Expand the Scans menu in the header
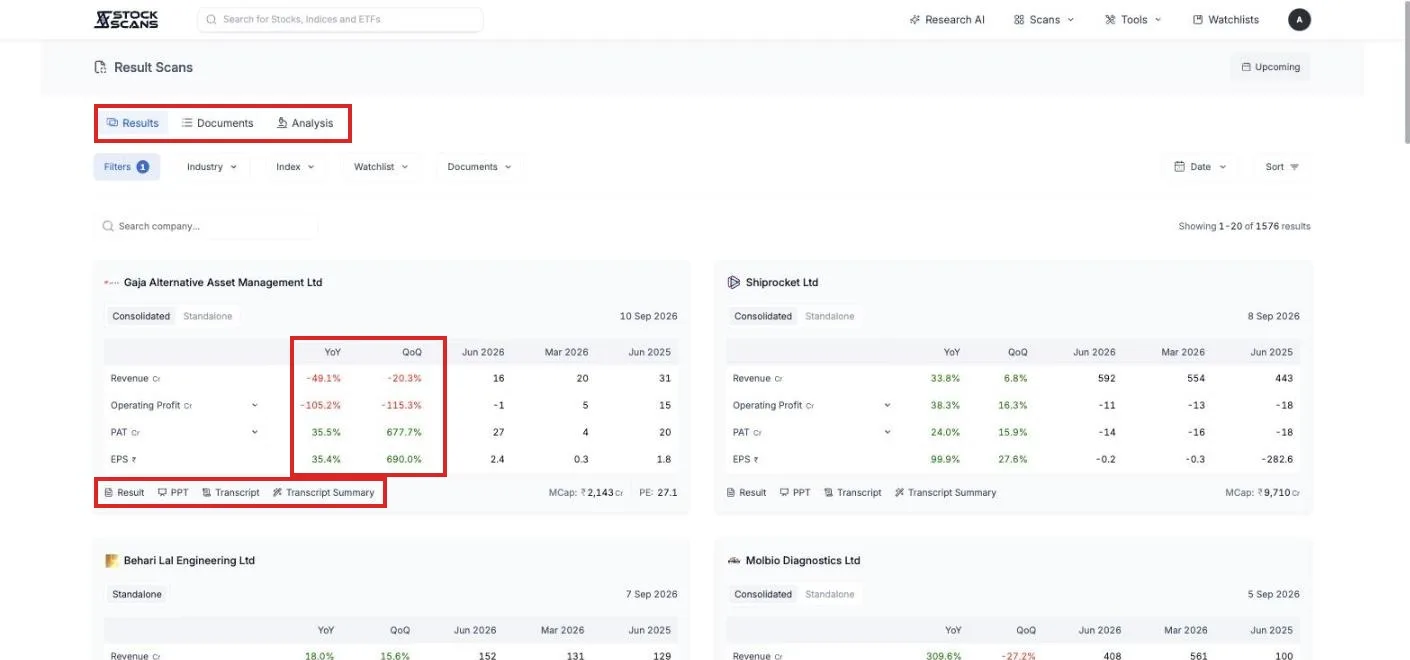 (x=1044, y=19)
